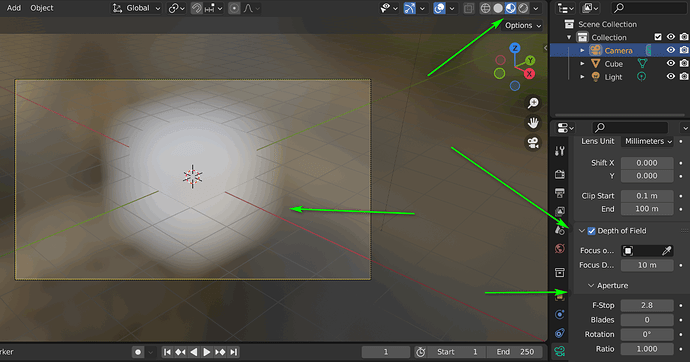The height and width of the screenshot is (362, 690).
Task: Open the snapping options dropdown
Action: pyautogui.click(x=214, y=8)
